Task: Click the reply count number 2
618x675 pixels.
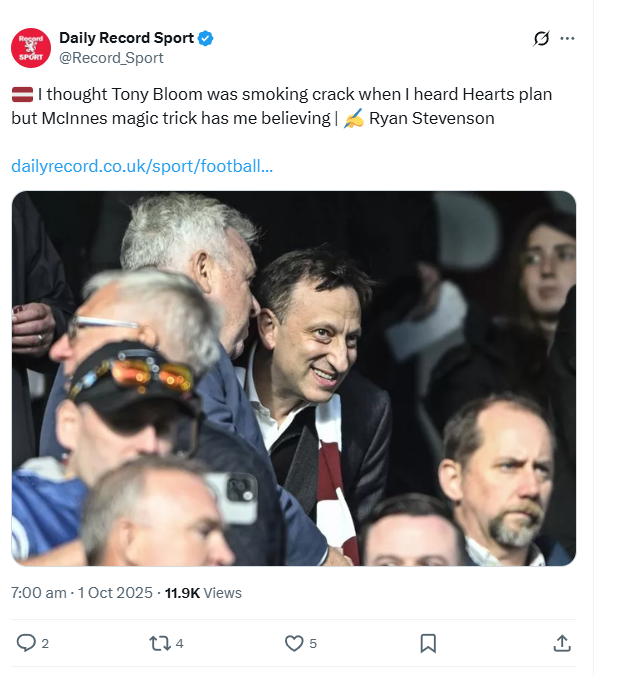Action: point(45,644)
